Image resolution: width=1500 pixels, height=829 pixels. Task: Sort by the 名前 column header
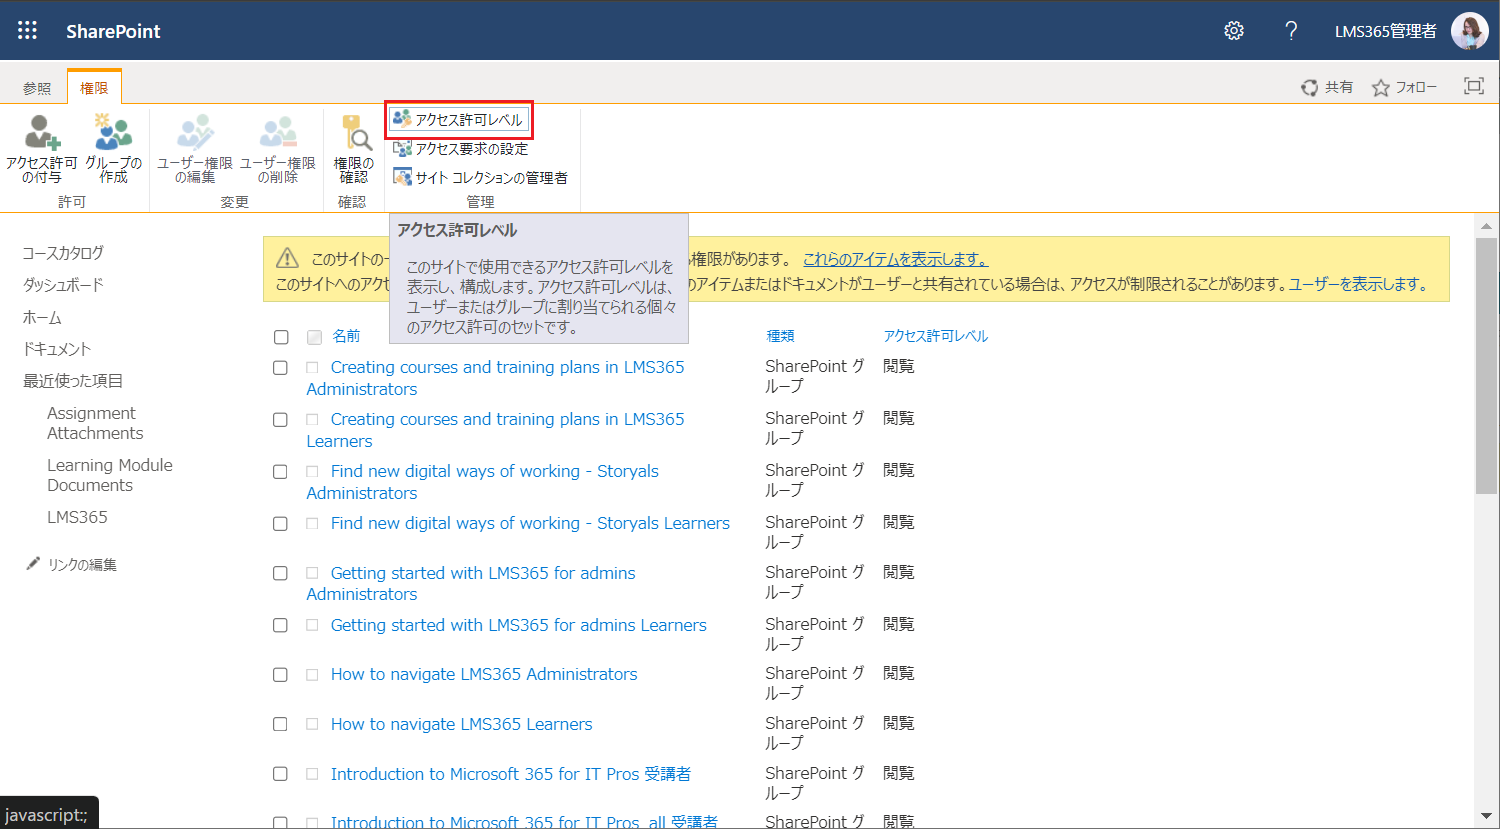(x=346, y=336)
